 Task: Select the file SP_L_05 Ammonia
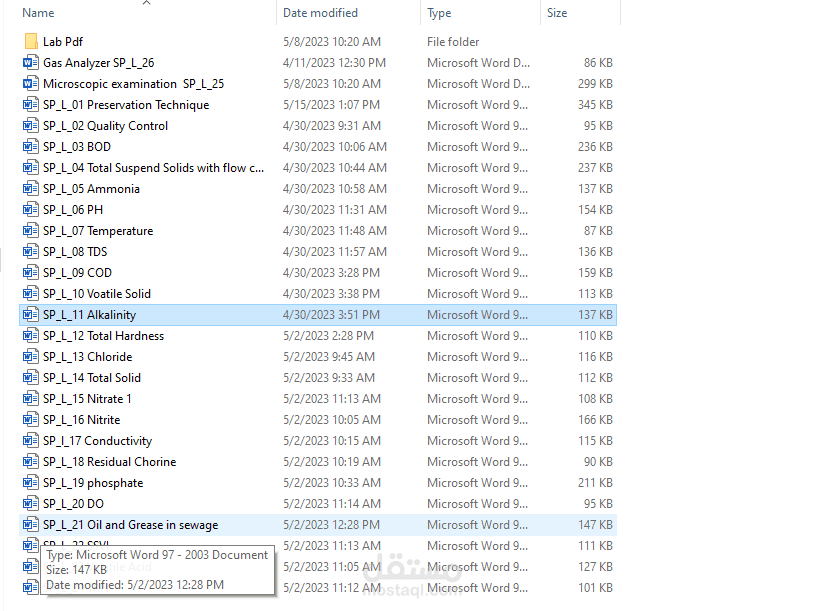point(91,189)
